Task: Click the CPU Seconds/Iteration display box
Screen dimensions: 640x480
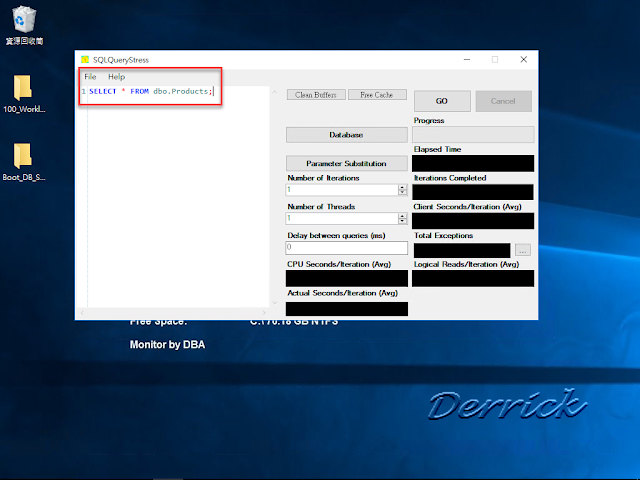Action: point(347,278)
